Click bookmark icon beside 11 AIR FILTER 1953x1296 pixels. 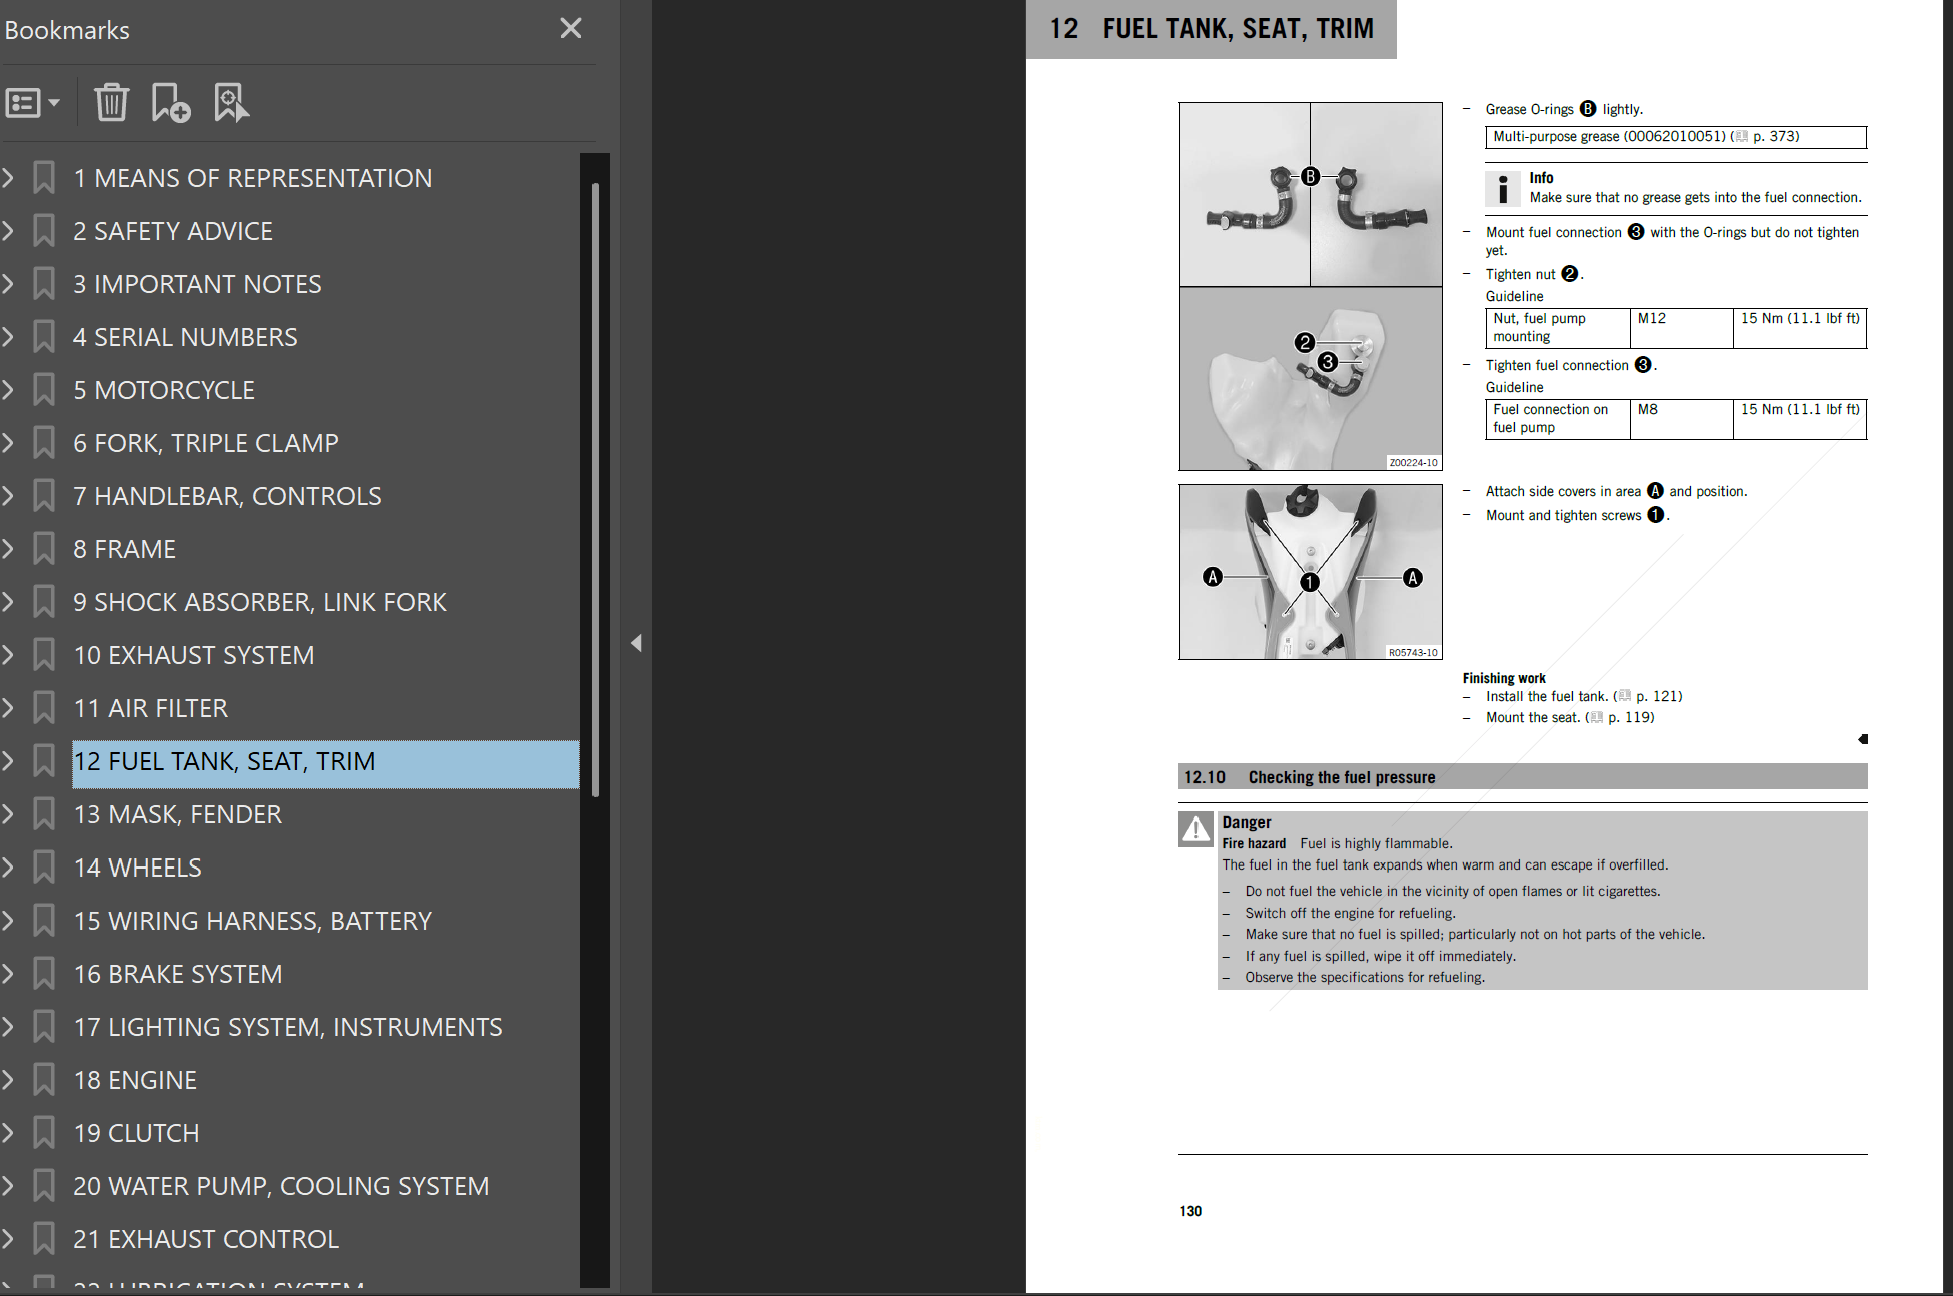click(x=44, y=708)
